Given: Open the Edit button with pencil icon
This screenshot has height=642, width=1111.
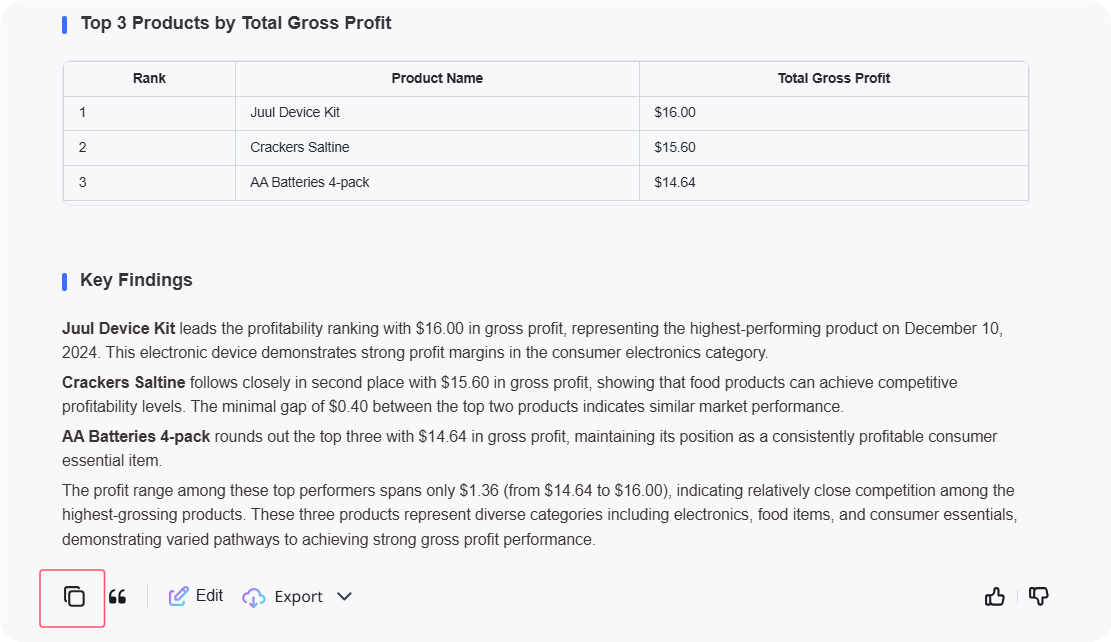Looking at the screenshot, I should [196, 596].
